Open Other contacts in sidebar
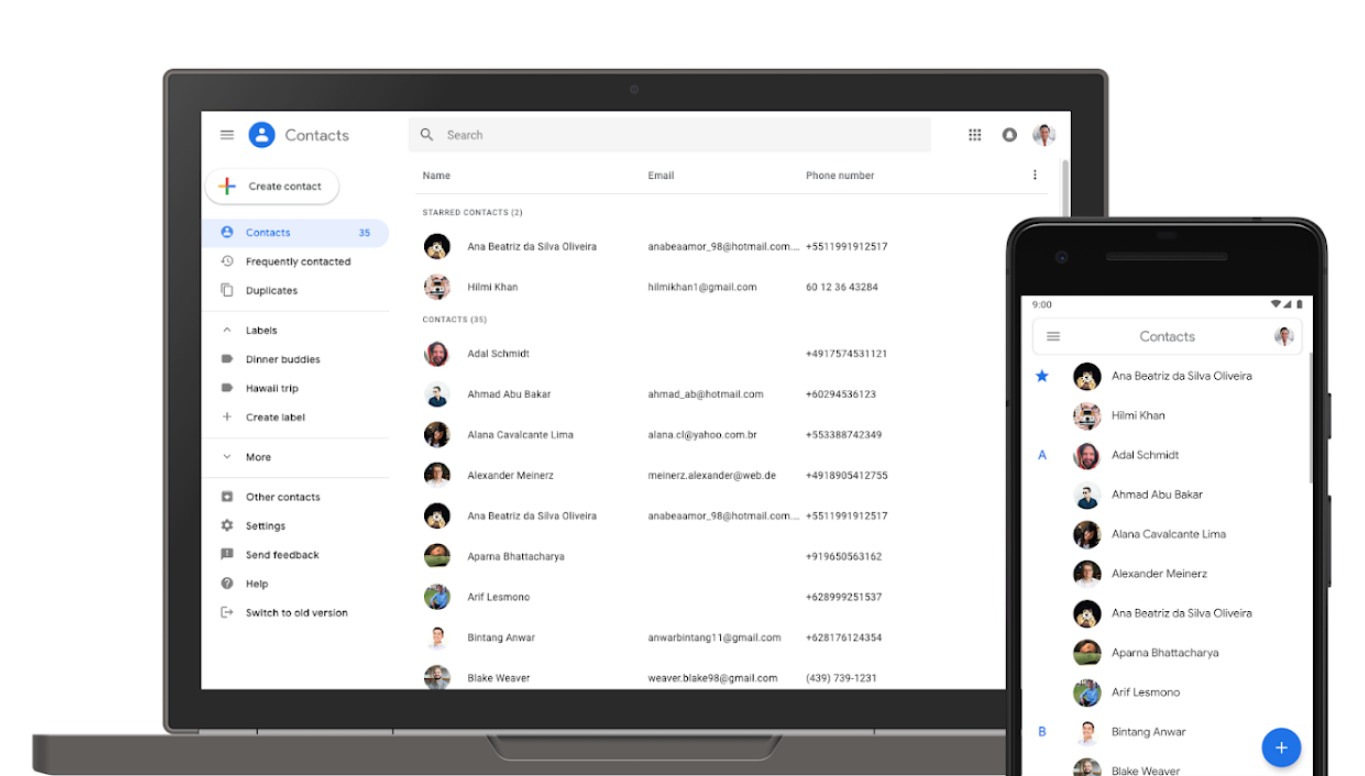The height and width of the screenshot is (776, 1365). click(x=283, y=496)
